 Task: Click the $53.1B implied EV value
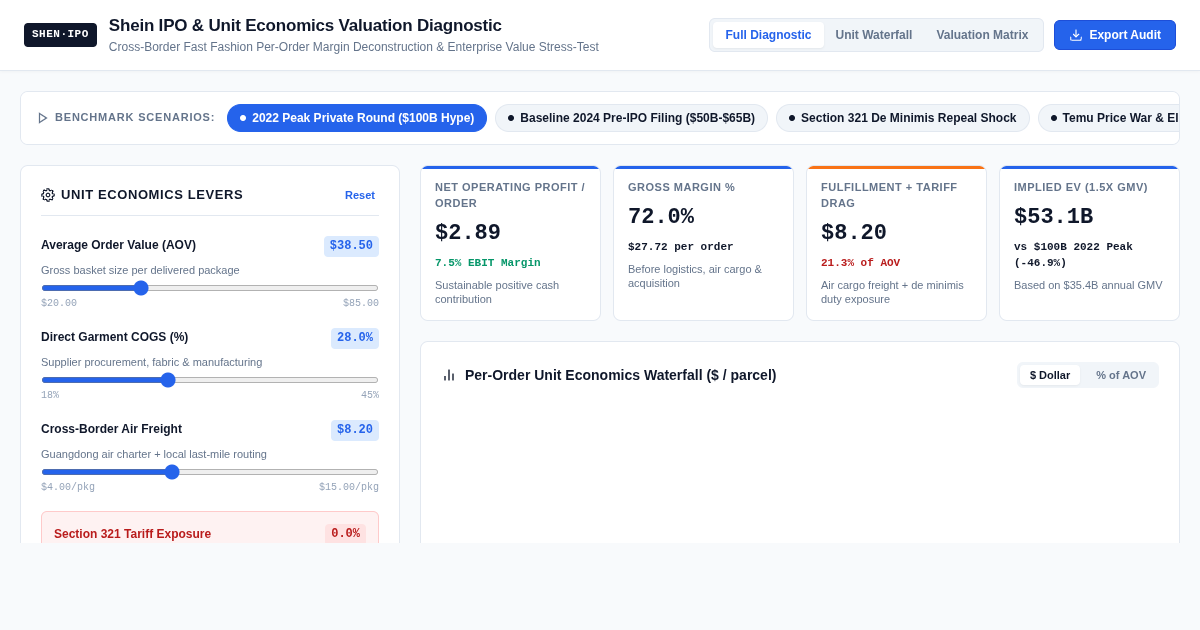click(x=1054, y=217)
